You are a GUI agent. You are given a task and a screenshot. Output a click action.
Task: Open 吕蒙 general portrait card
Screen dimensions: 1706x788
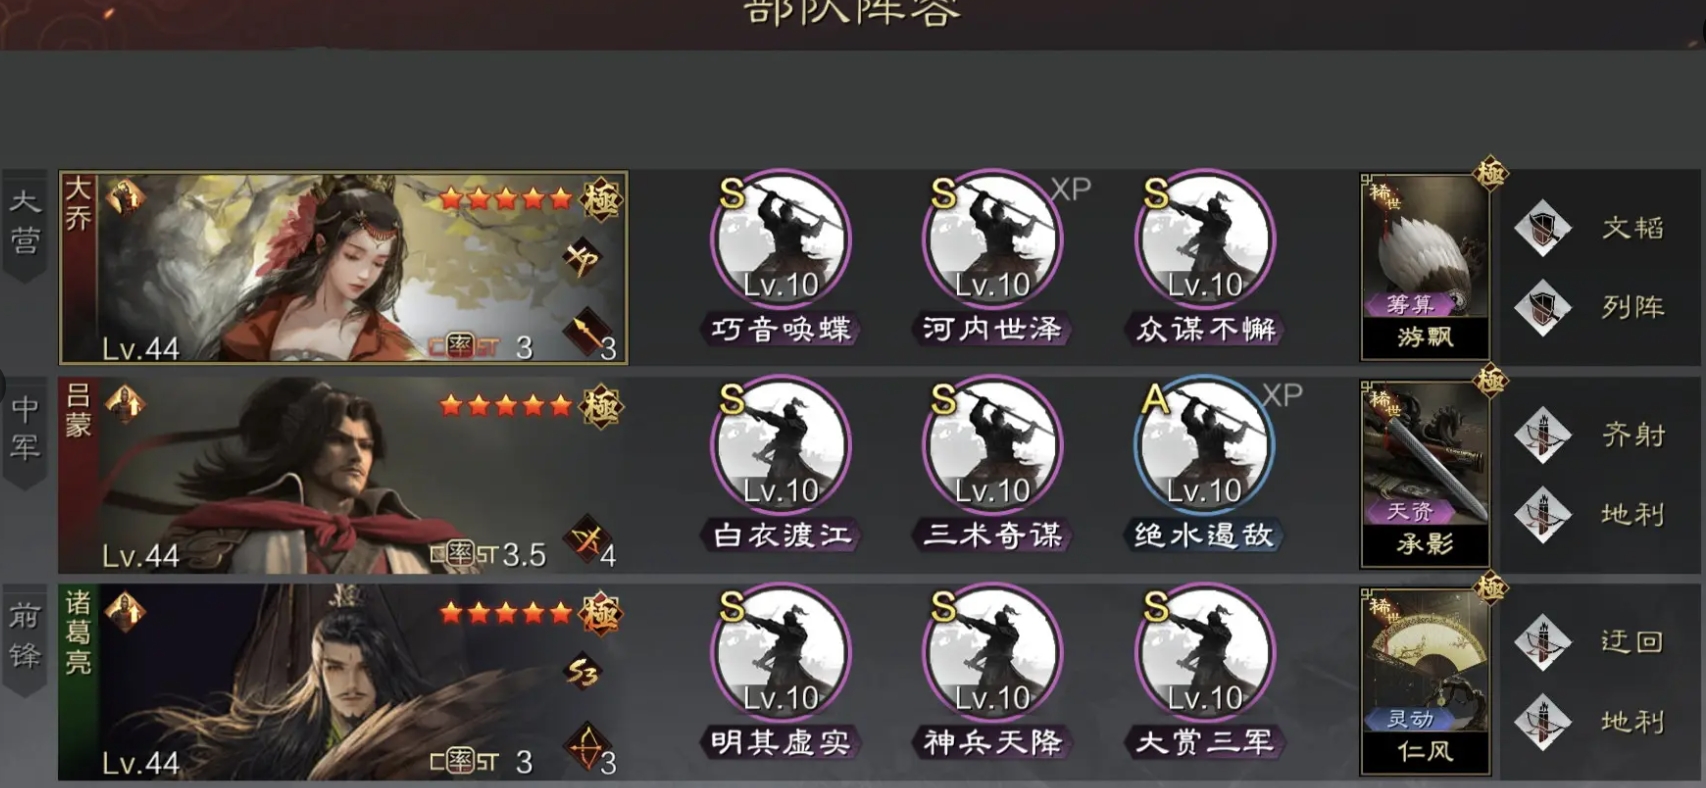343,475
